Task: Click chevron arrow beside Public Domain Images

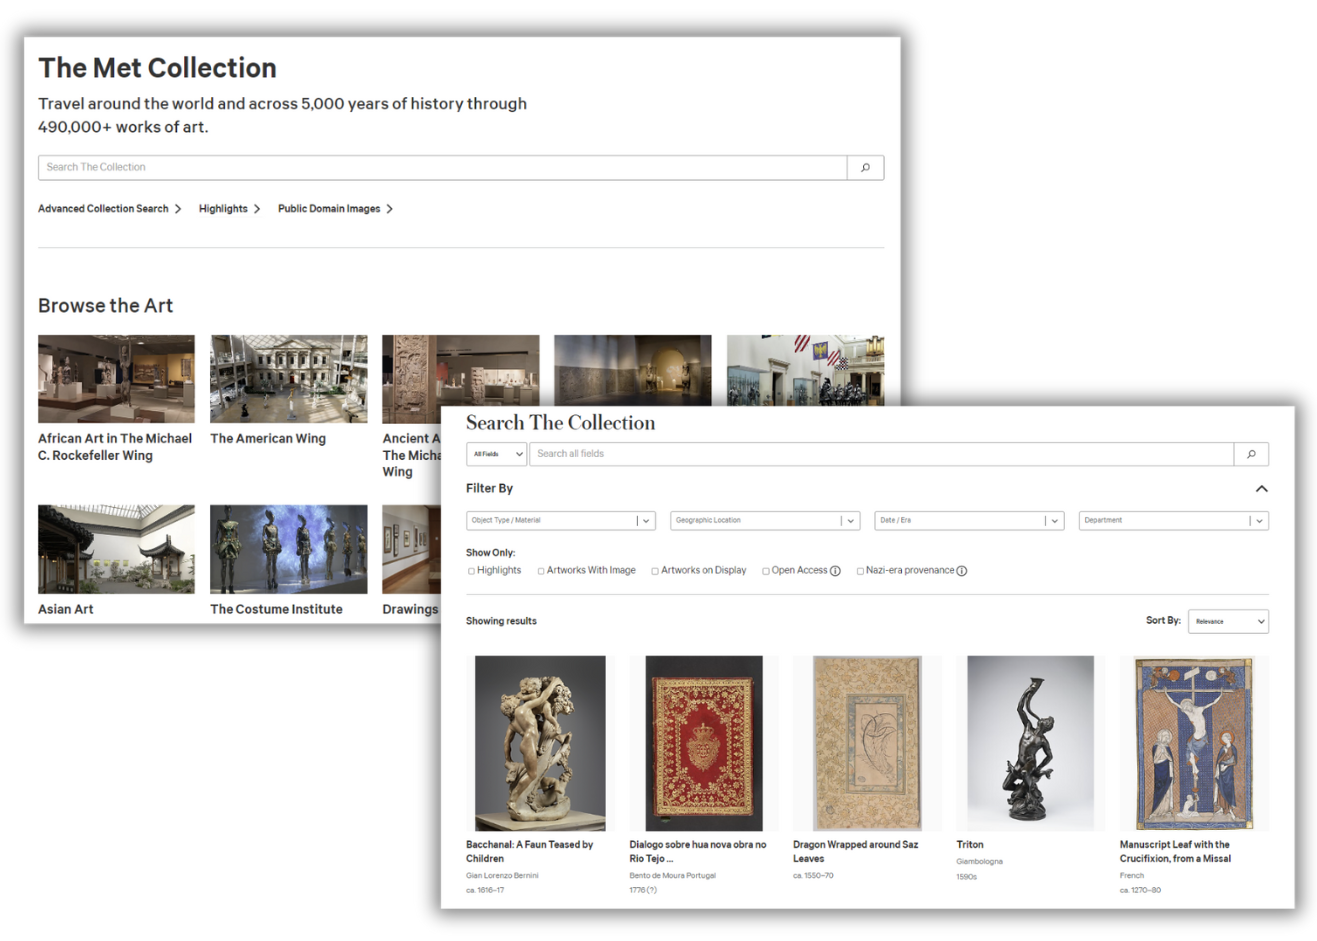Action: click(390, 209)
